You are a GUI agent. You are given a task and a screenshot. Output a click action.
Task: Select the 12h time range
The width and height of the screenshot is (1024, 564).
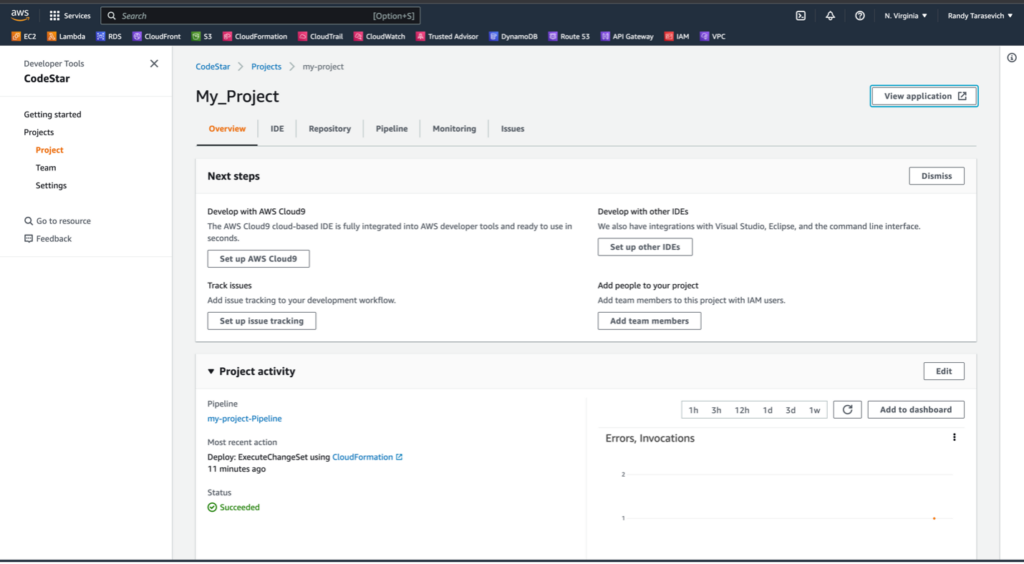click(742, 410)
